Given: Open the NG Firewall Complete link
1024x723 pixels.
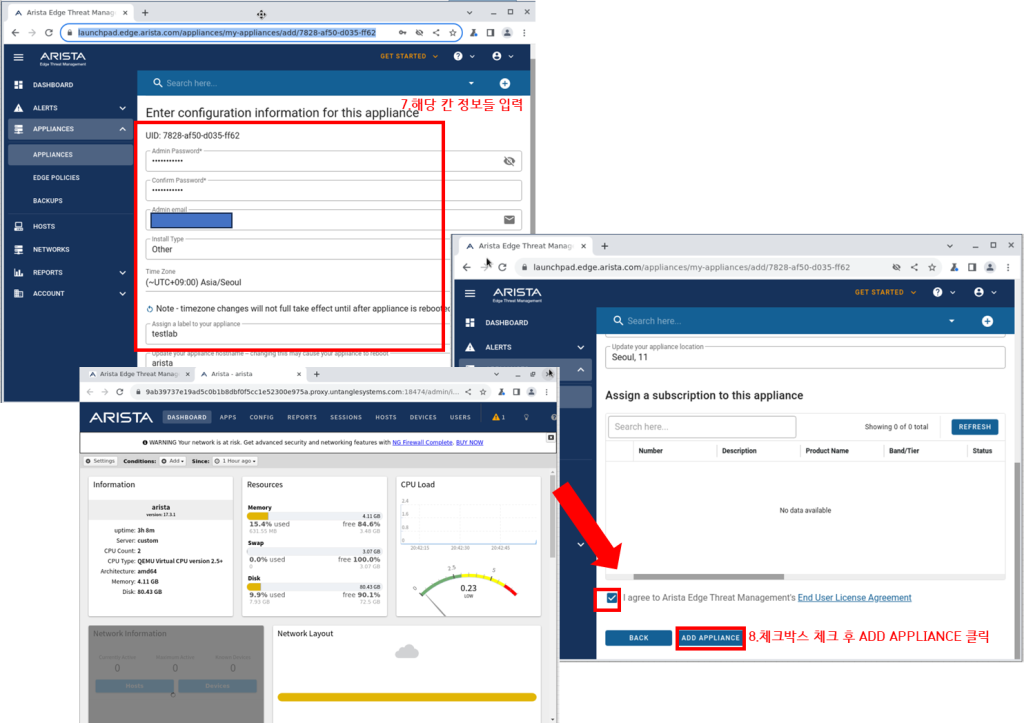Looking at the screenshot, I should [x=423, y=443].
